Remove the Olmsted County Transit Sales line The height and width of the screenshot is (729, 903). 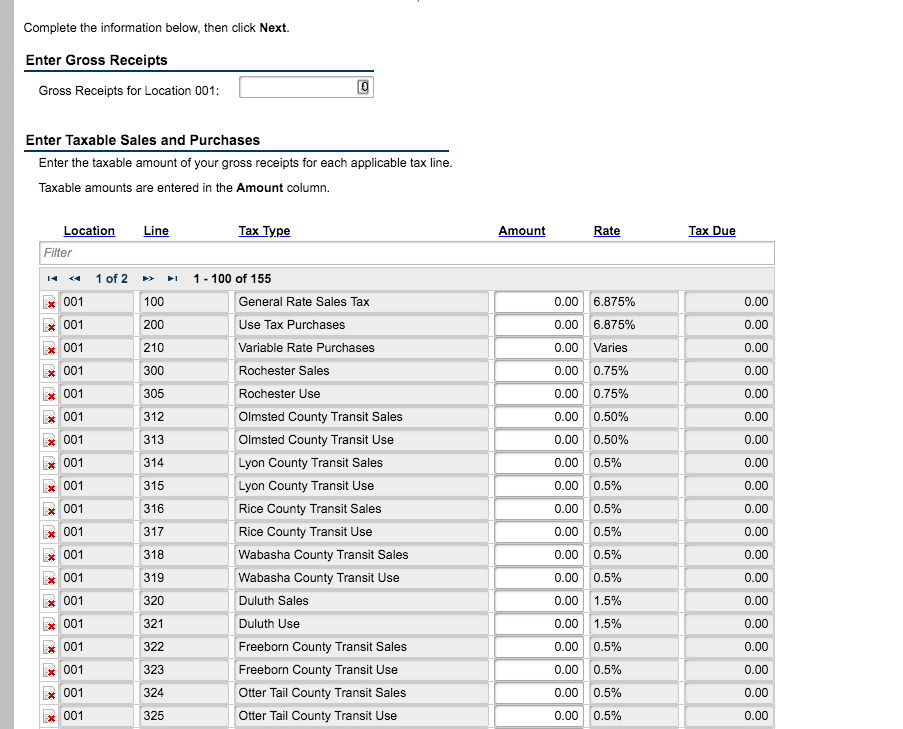pyautogui.click(x=49, y=416)
